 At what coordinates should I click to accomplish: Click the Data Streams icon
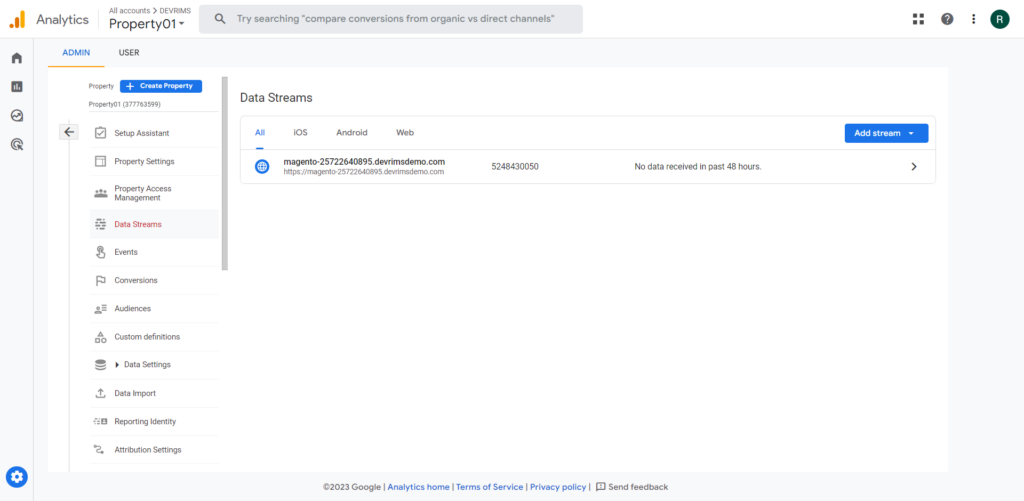coord(101,224)
